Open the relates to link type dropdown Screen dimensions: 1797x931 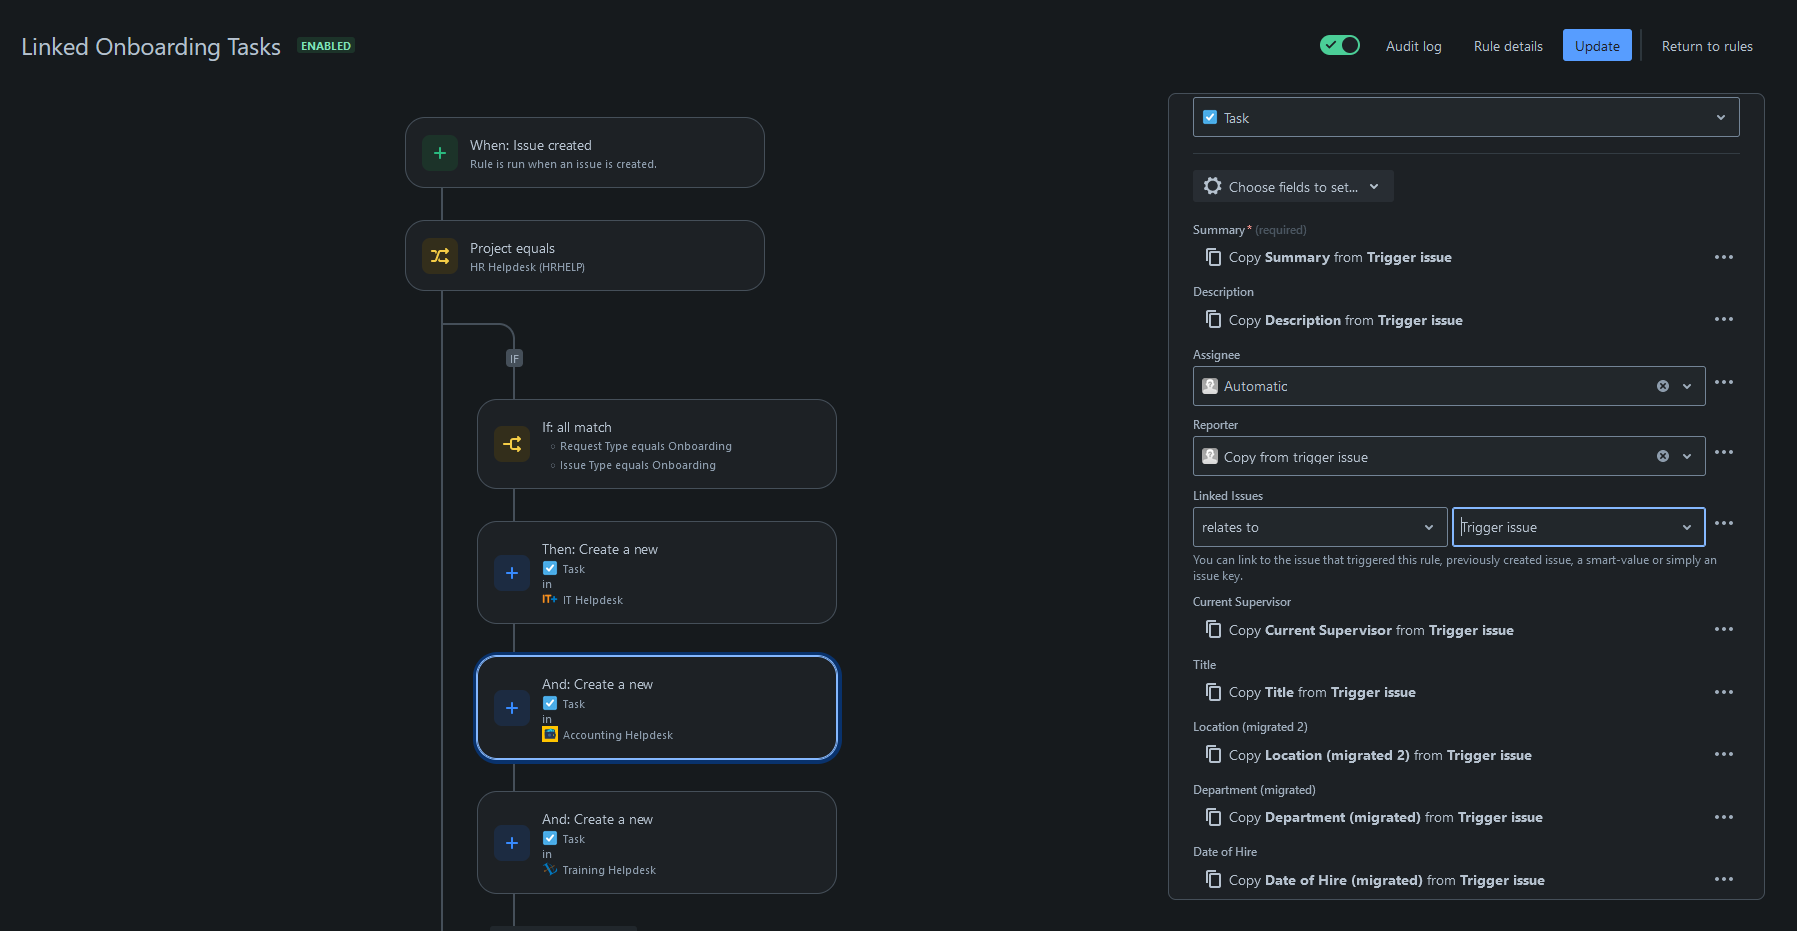(1320, 527)
